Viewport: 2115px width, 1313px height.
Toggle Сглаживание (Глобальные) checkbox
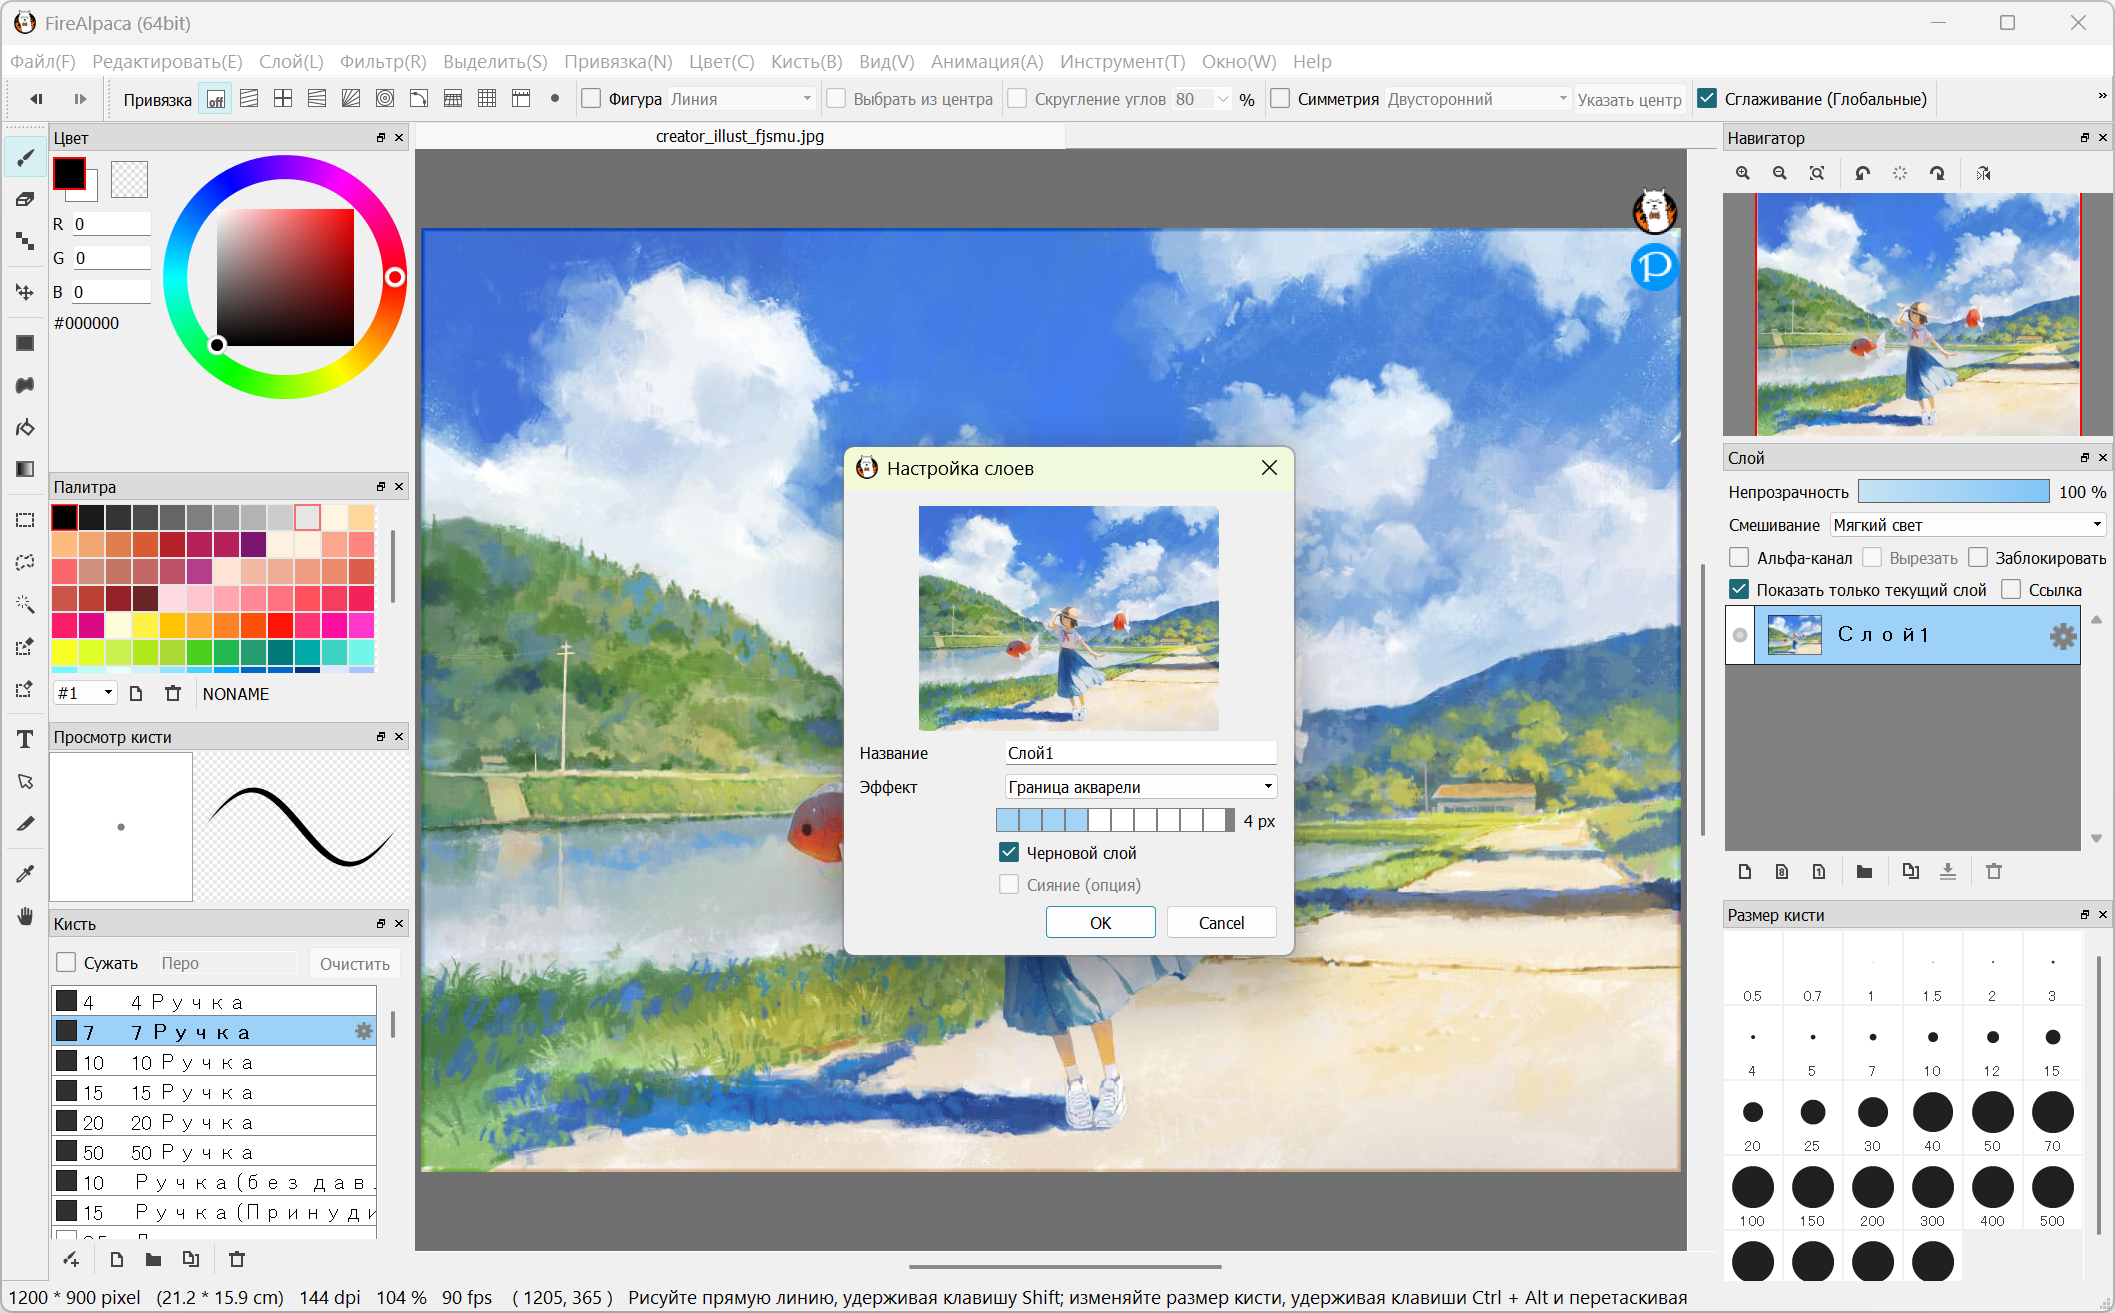tap(1708, 99)
